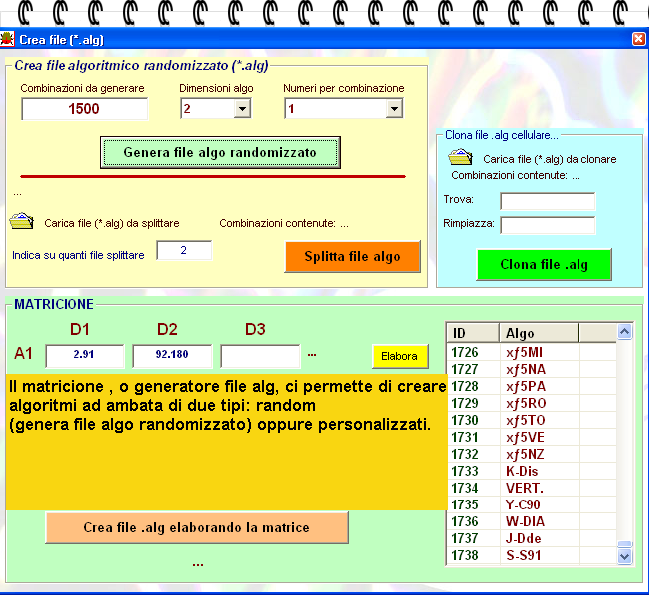The width and height of the screenshot is (649, 595).
Task: Click the app icon in the title bar
Action: 7,39
